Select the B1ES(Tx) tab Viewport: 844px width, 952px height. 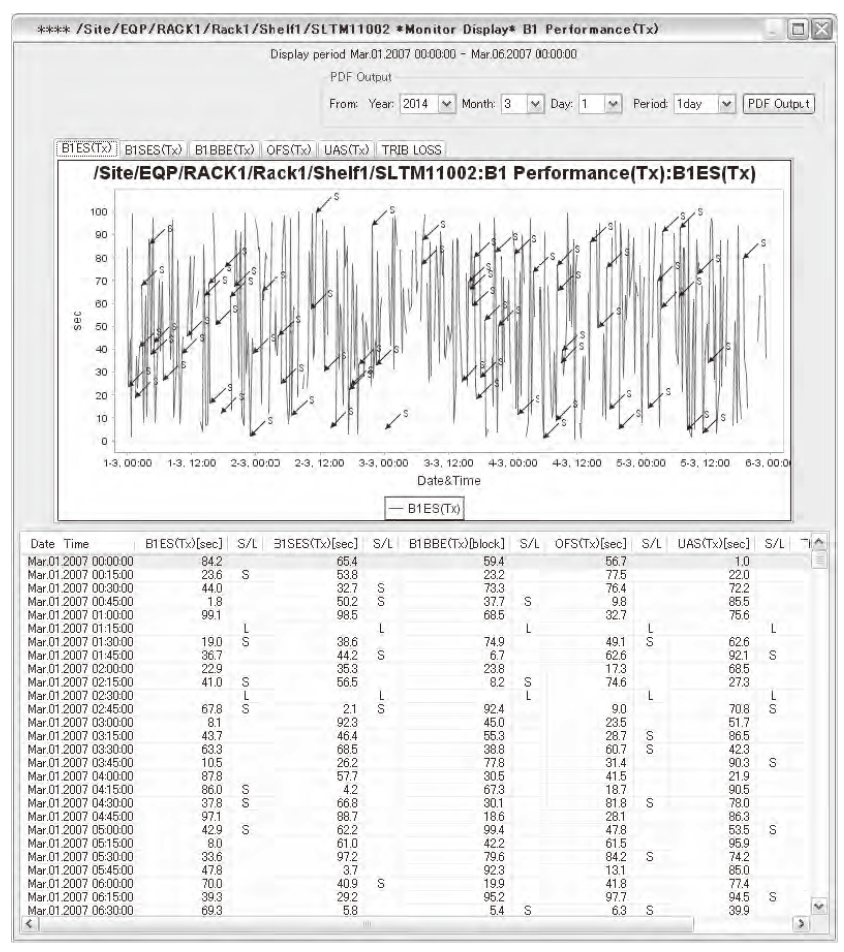coord(87,148)
